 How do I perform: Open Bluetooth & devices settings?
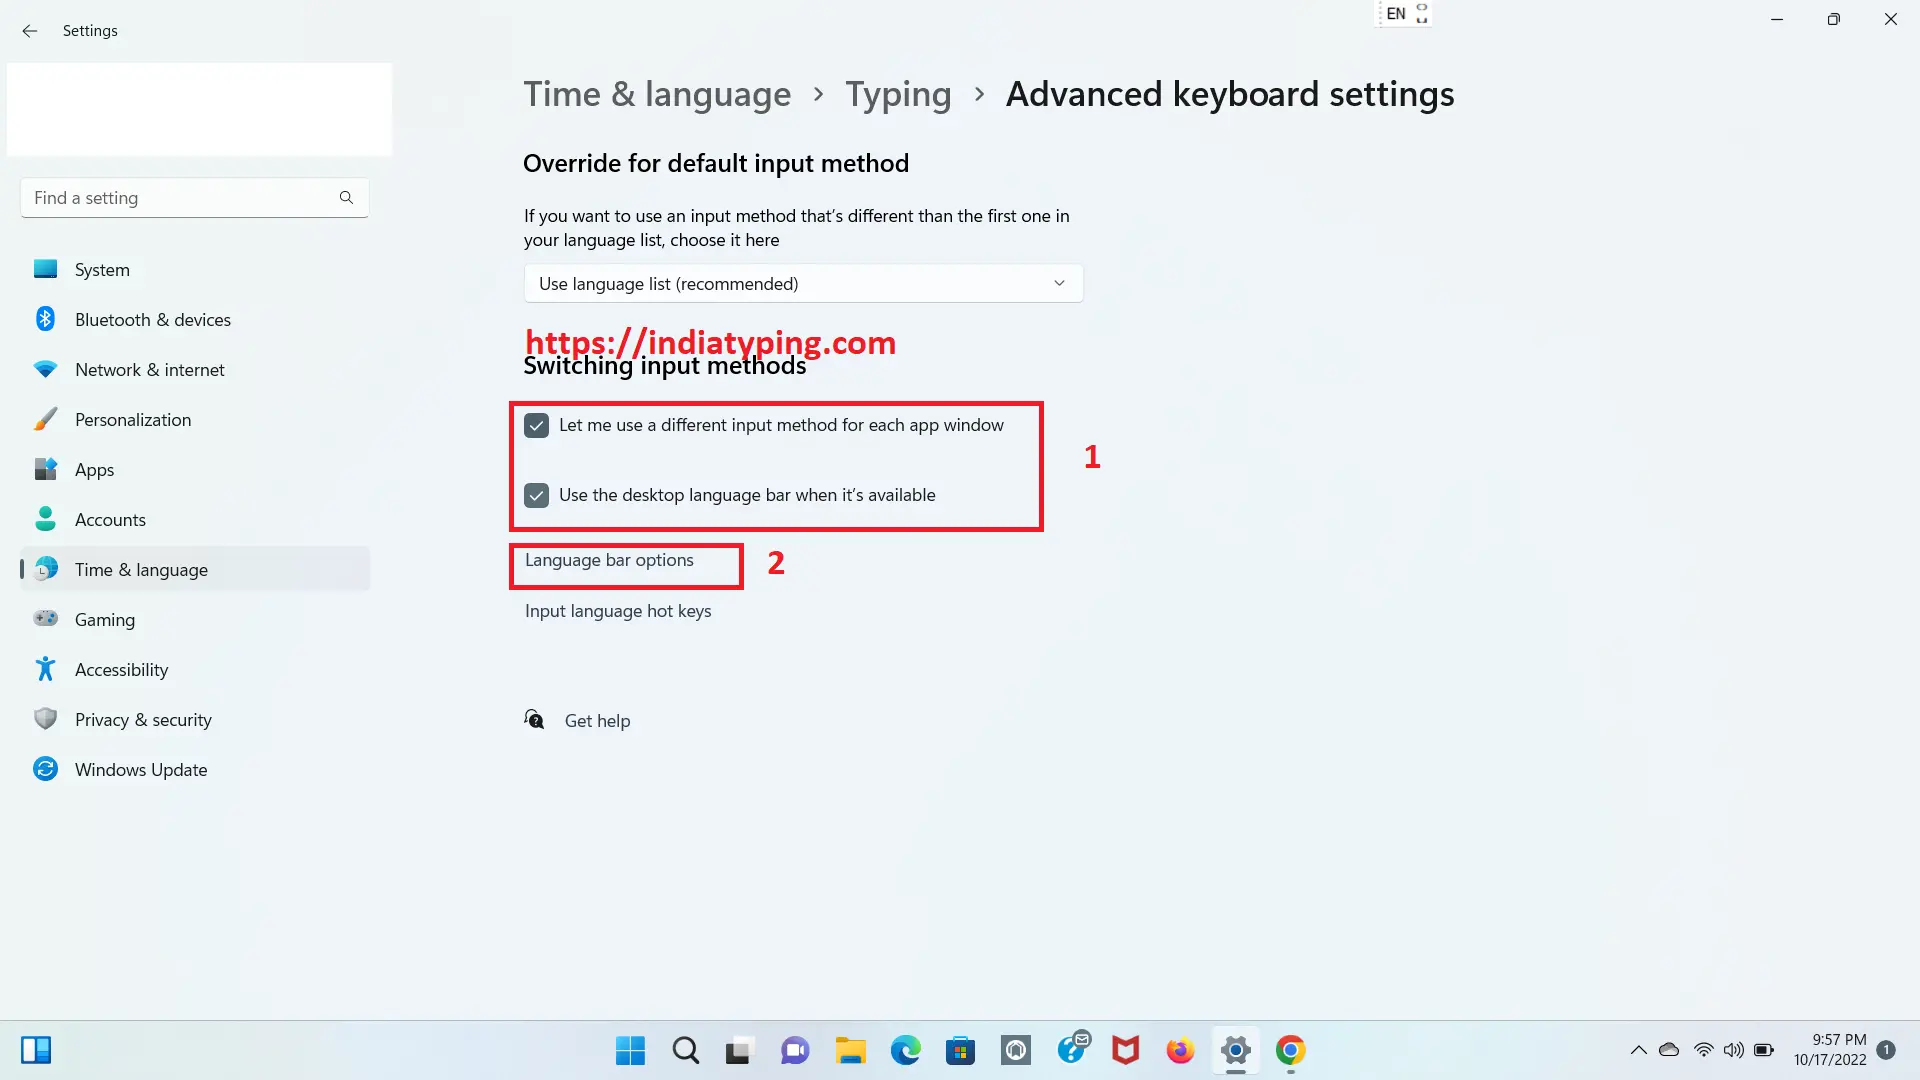pyautogui.click(x=152, y=319)
